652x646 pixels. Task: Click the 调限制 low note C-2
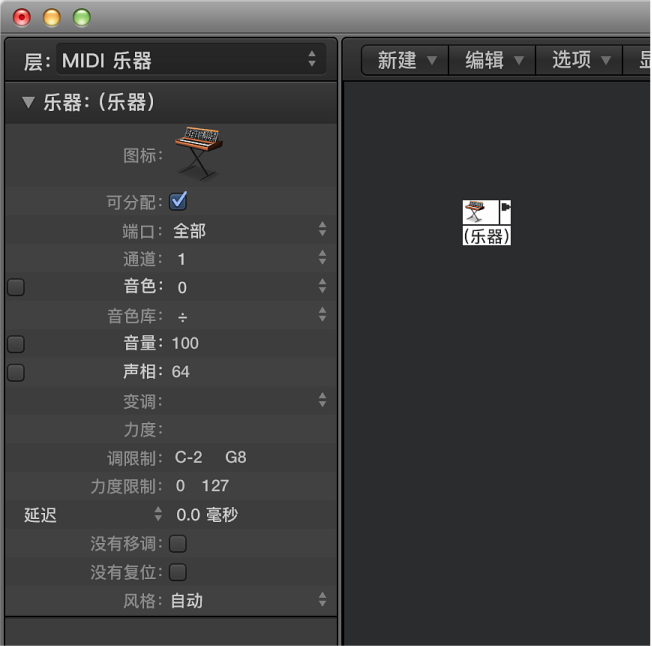pyautogui.click(x=188, y=457)
